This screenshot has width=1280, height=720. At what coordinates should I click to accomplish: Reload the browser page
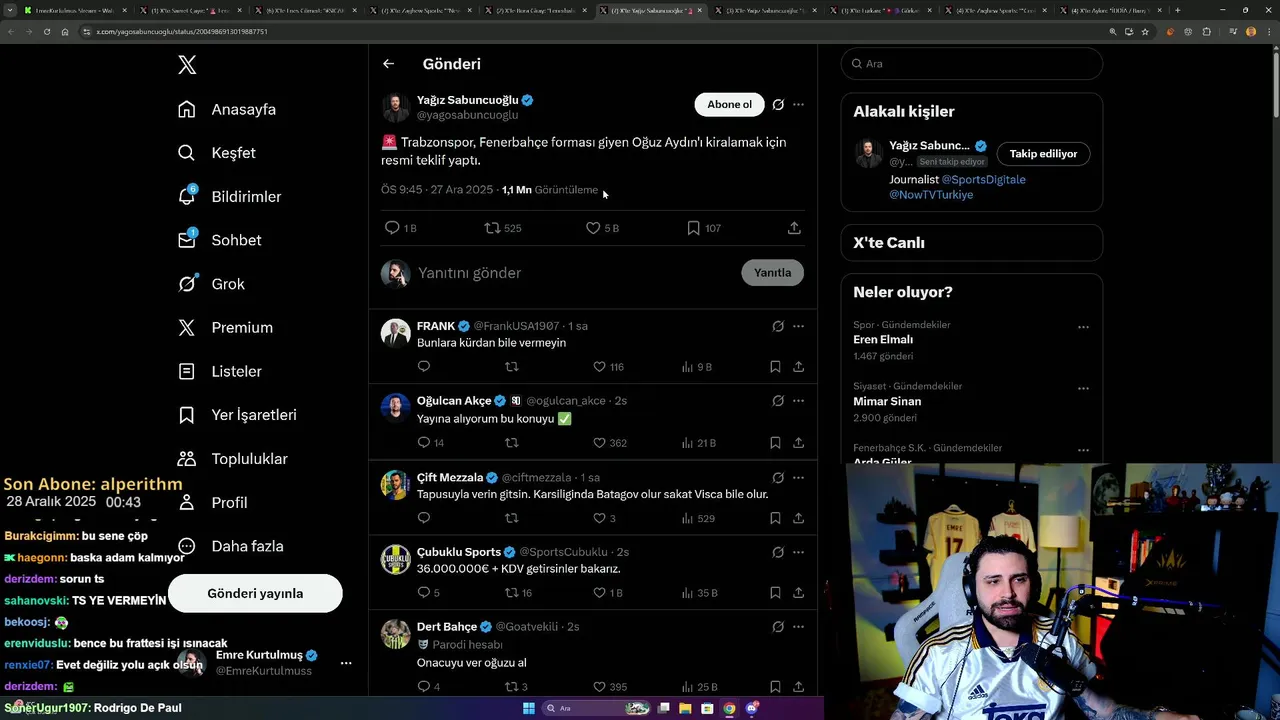46,31
